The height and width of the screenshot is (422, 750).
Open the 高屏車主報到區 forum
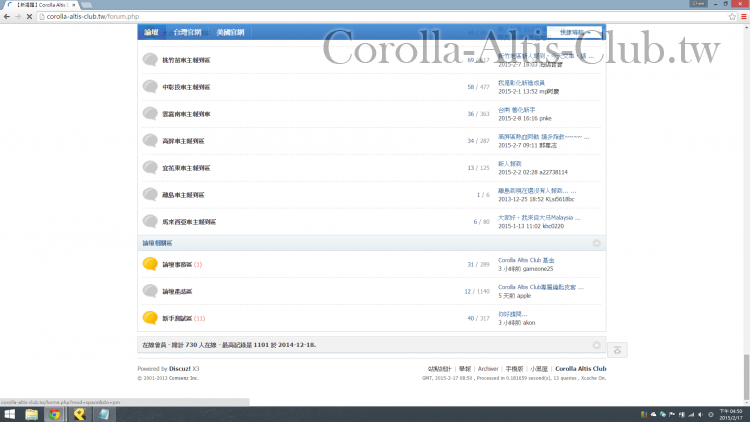(183, 141)
